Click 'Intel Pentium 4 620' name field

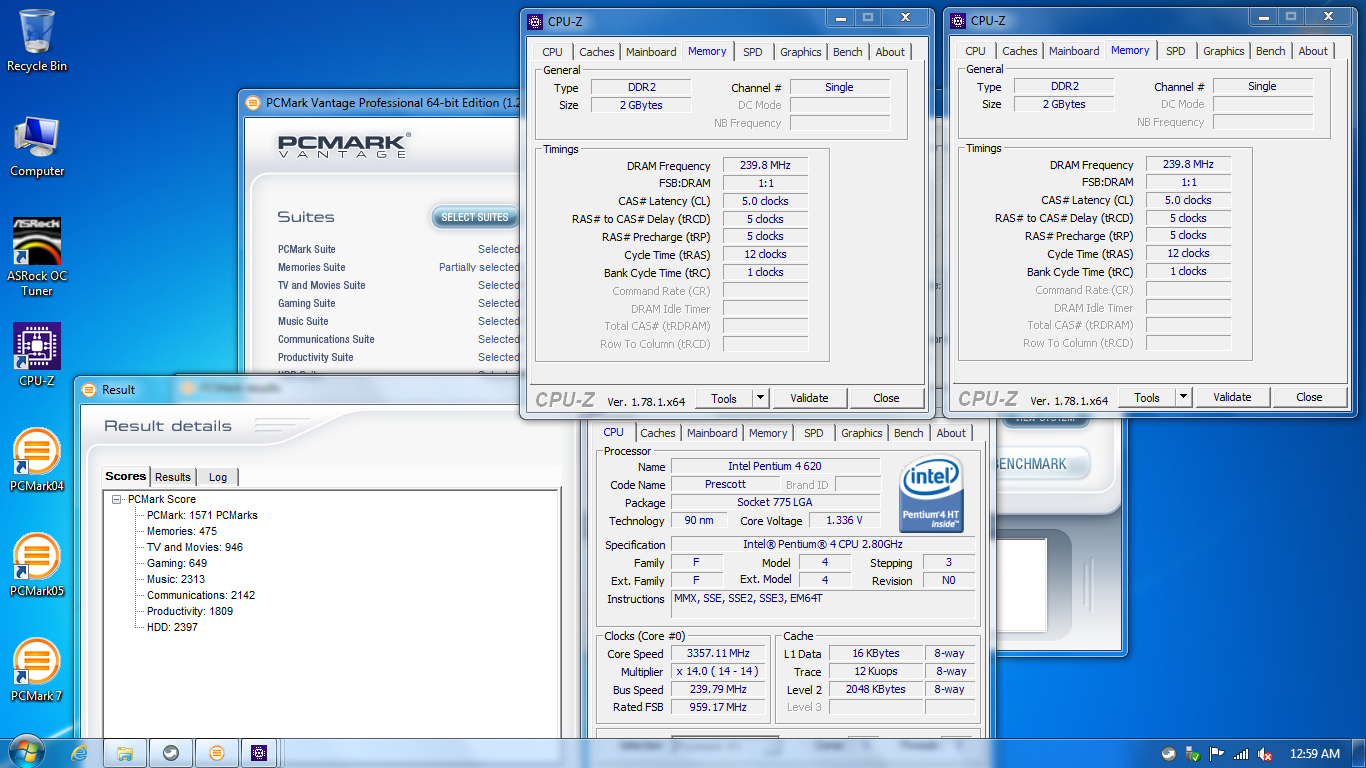pos(775,466)
